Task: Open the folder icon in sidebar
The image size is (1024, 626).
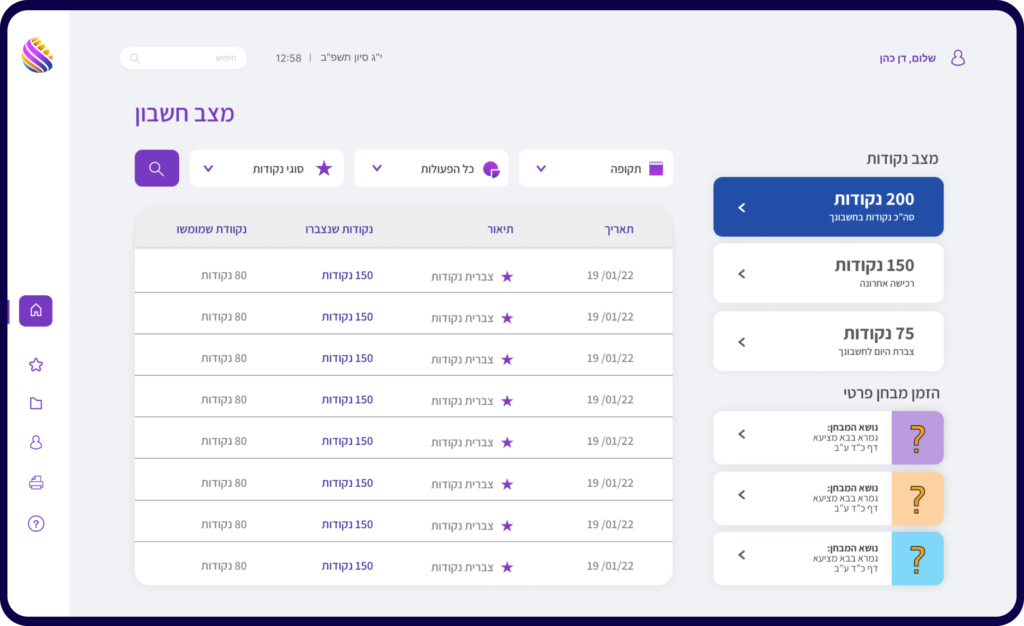Action: (36, 404)
